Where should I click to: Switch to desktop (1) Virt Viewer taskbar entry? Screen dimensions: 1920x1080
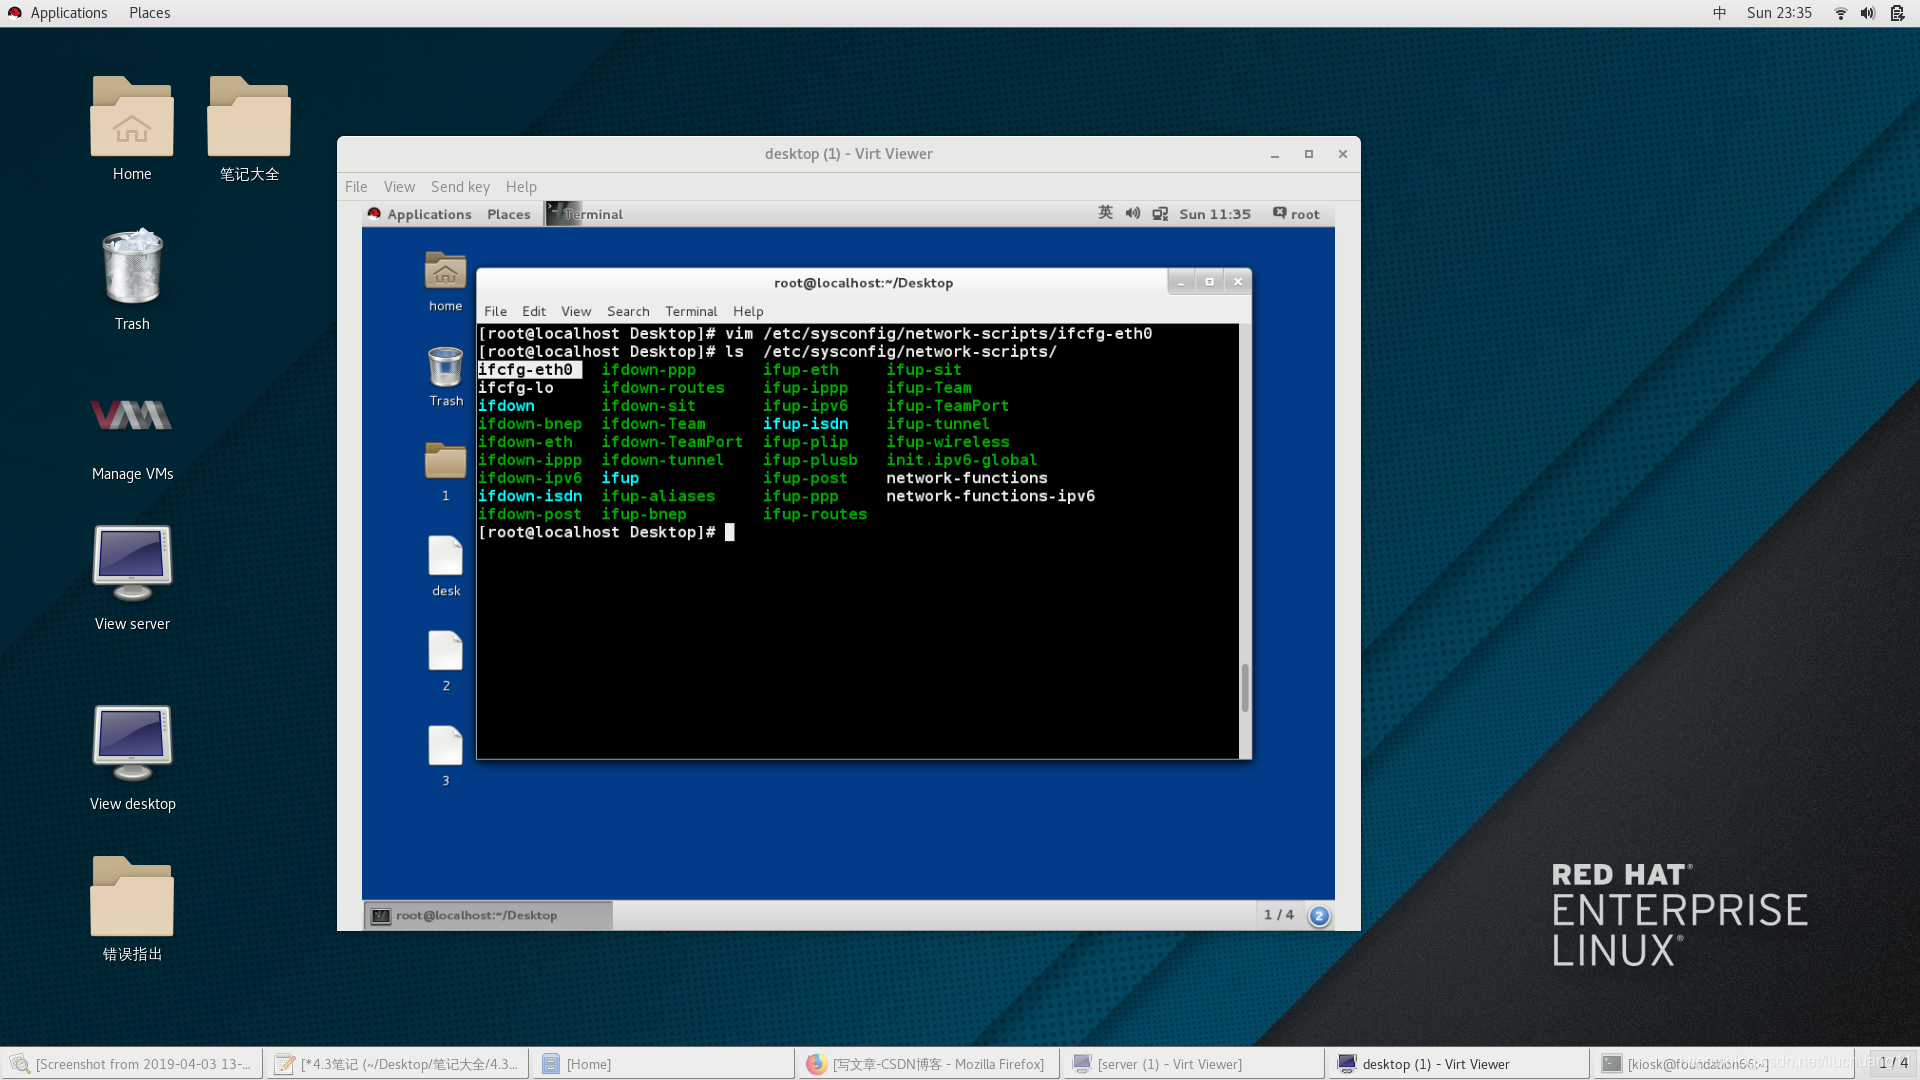tap(1458, 1064)
